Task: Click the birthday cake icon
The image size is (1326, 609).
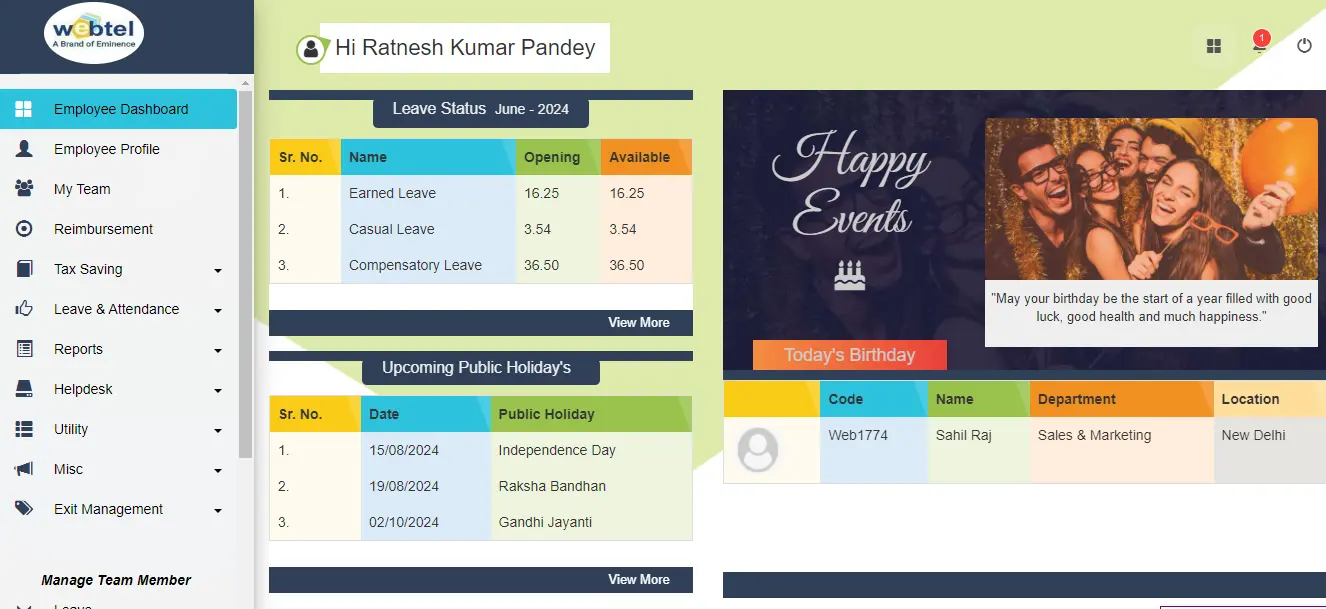Action: (849, 275)
